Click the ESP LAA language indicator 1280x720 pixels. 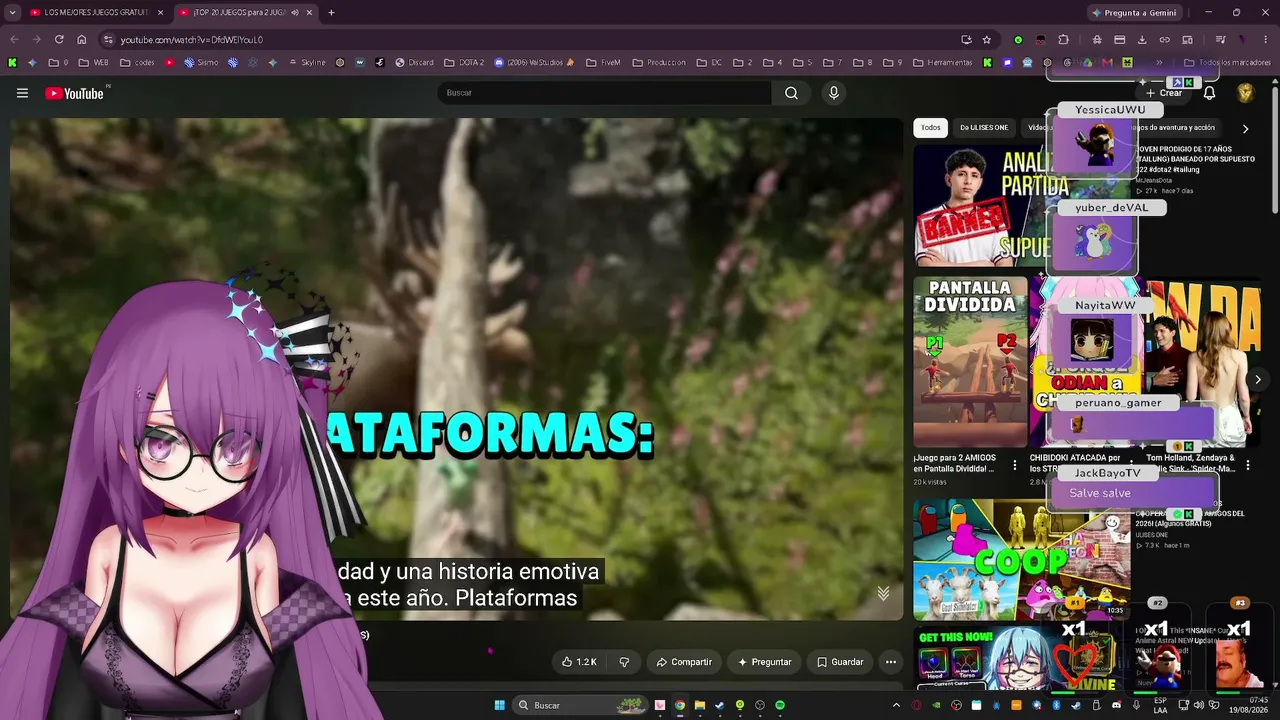1160,705
